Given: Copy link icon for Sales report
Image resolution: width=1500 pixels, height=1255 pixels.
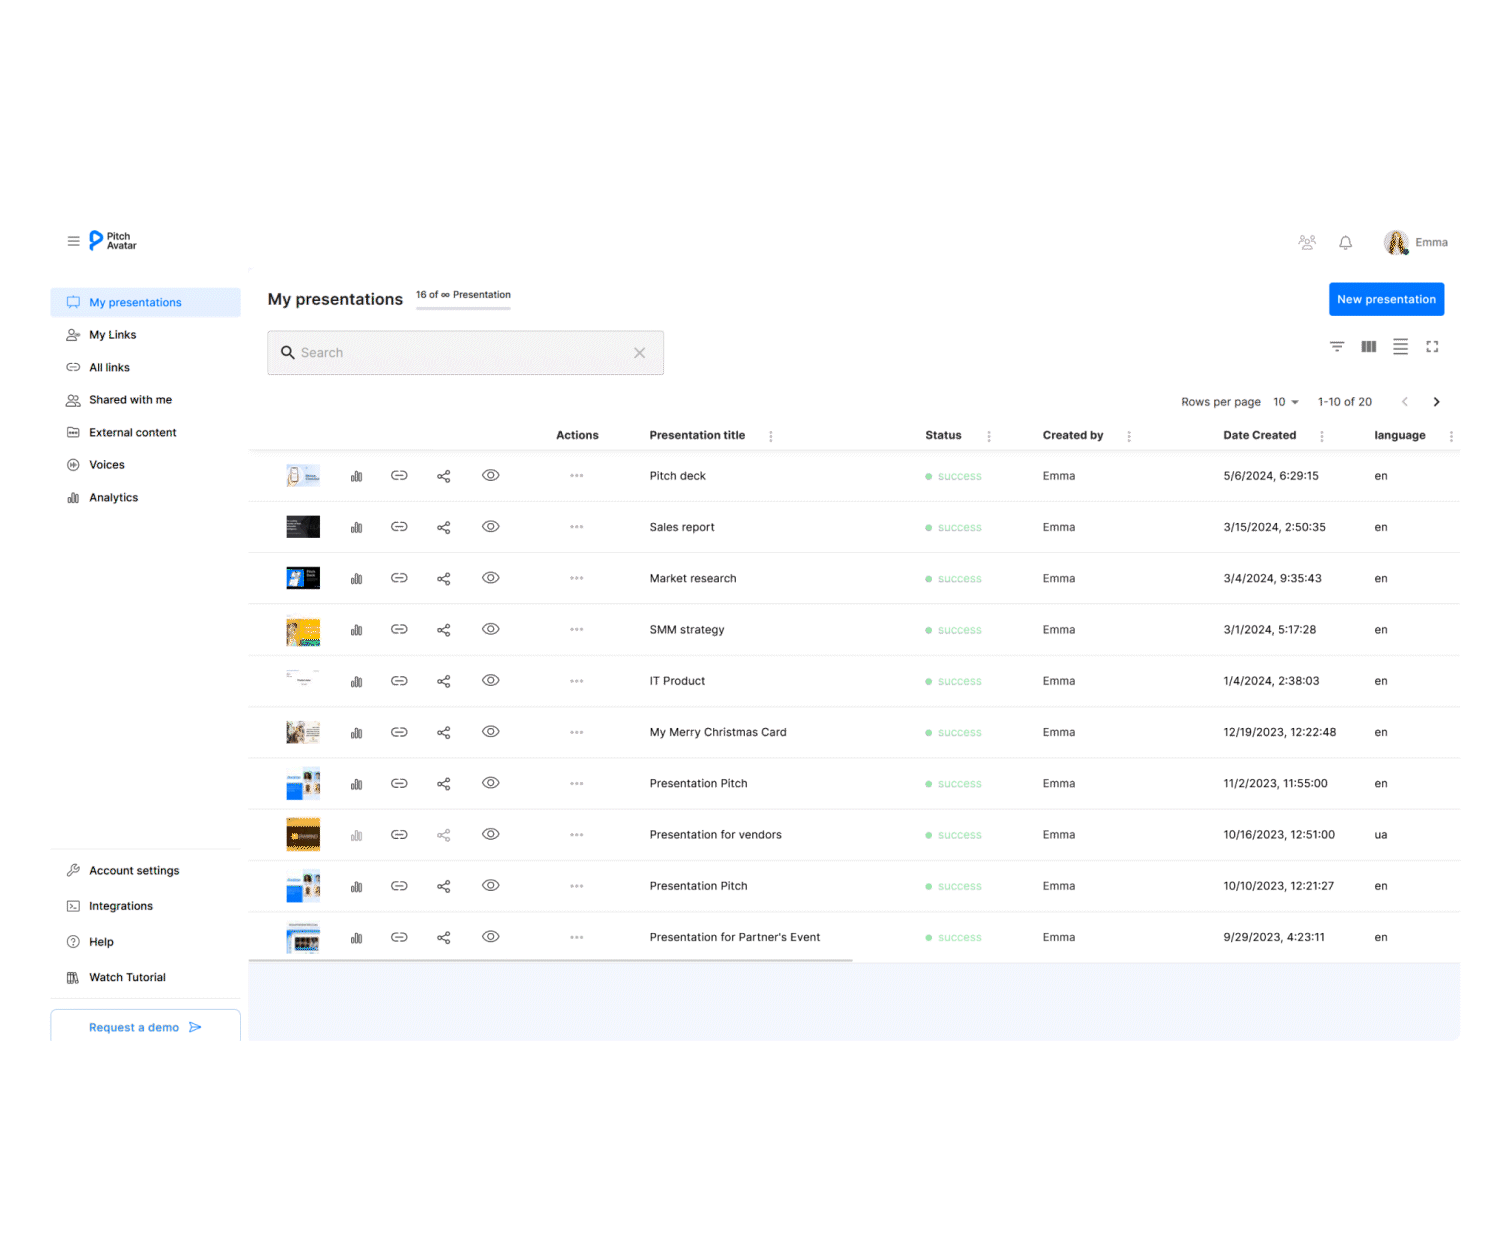Looking at the screenshot, I should point(399,527).
